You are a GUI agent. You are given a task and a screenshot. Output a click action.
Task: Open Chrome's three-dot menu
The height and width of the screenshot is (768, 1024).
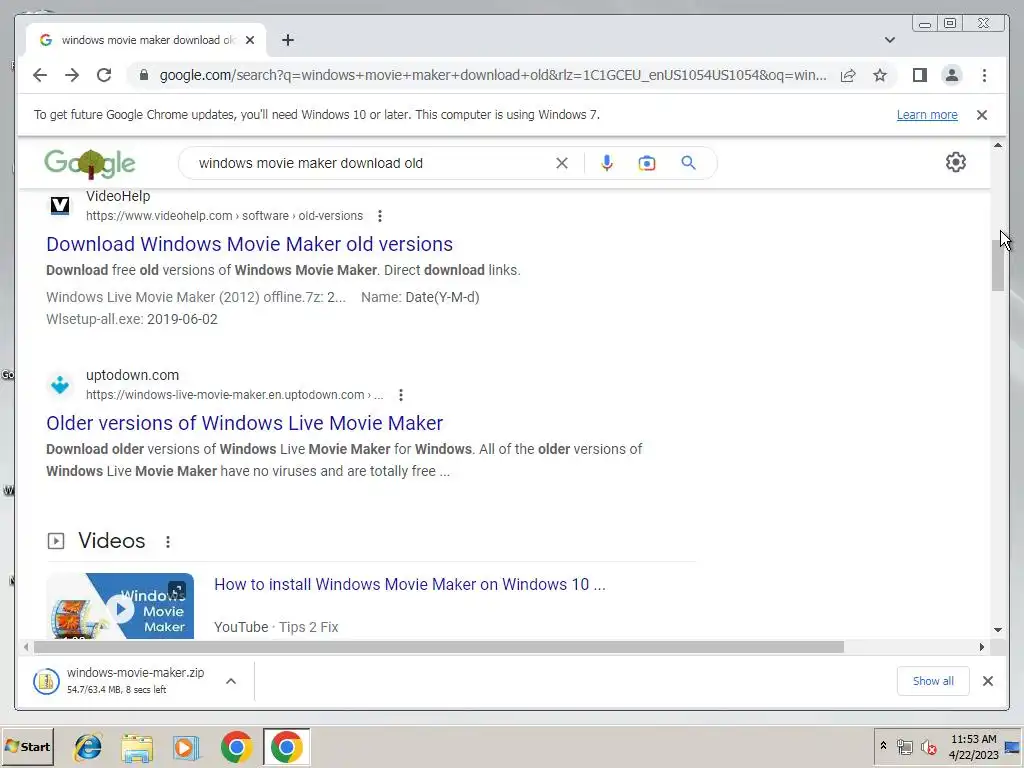[984, 75]
